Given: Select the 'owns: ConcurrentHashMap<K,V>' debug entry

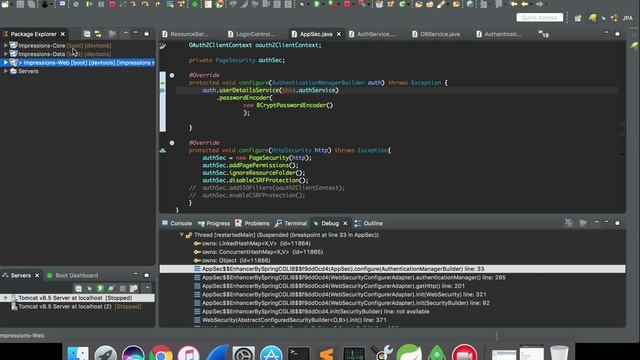Looking at the screenshot, I should point(258,252).
